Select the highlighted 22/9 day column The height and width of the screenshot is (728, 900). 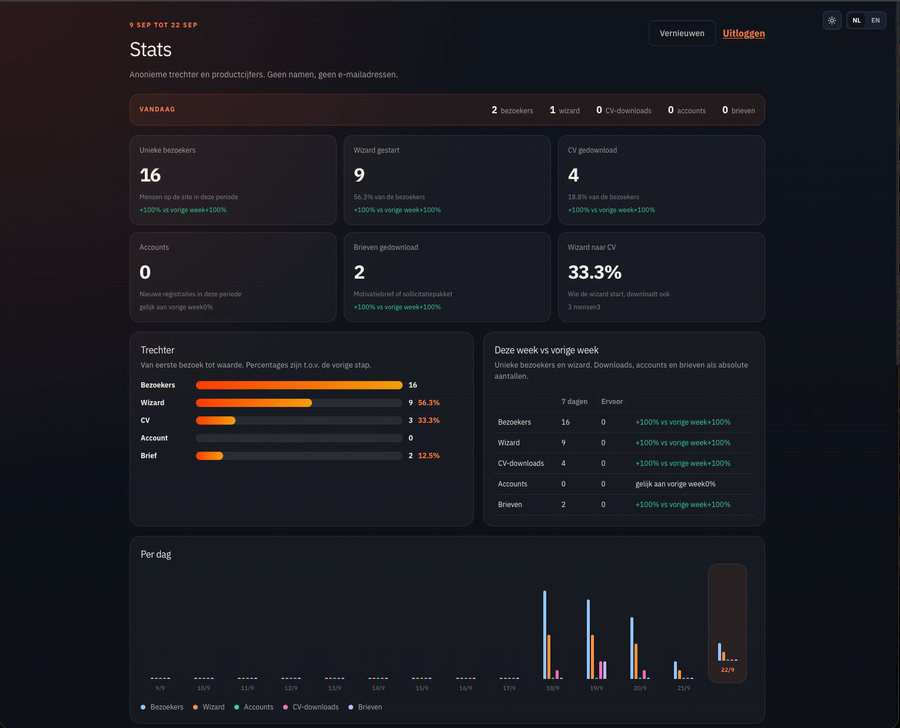pyautogui.click(x=727, y=623)
